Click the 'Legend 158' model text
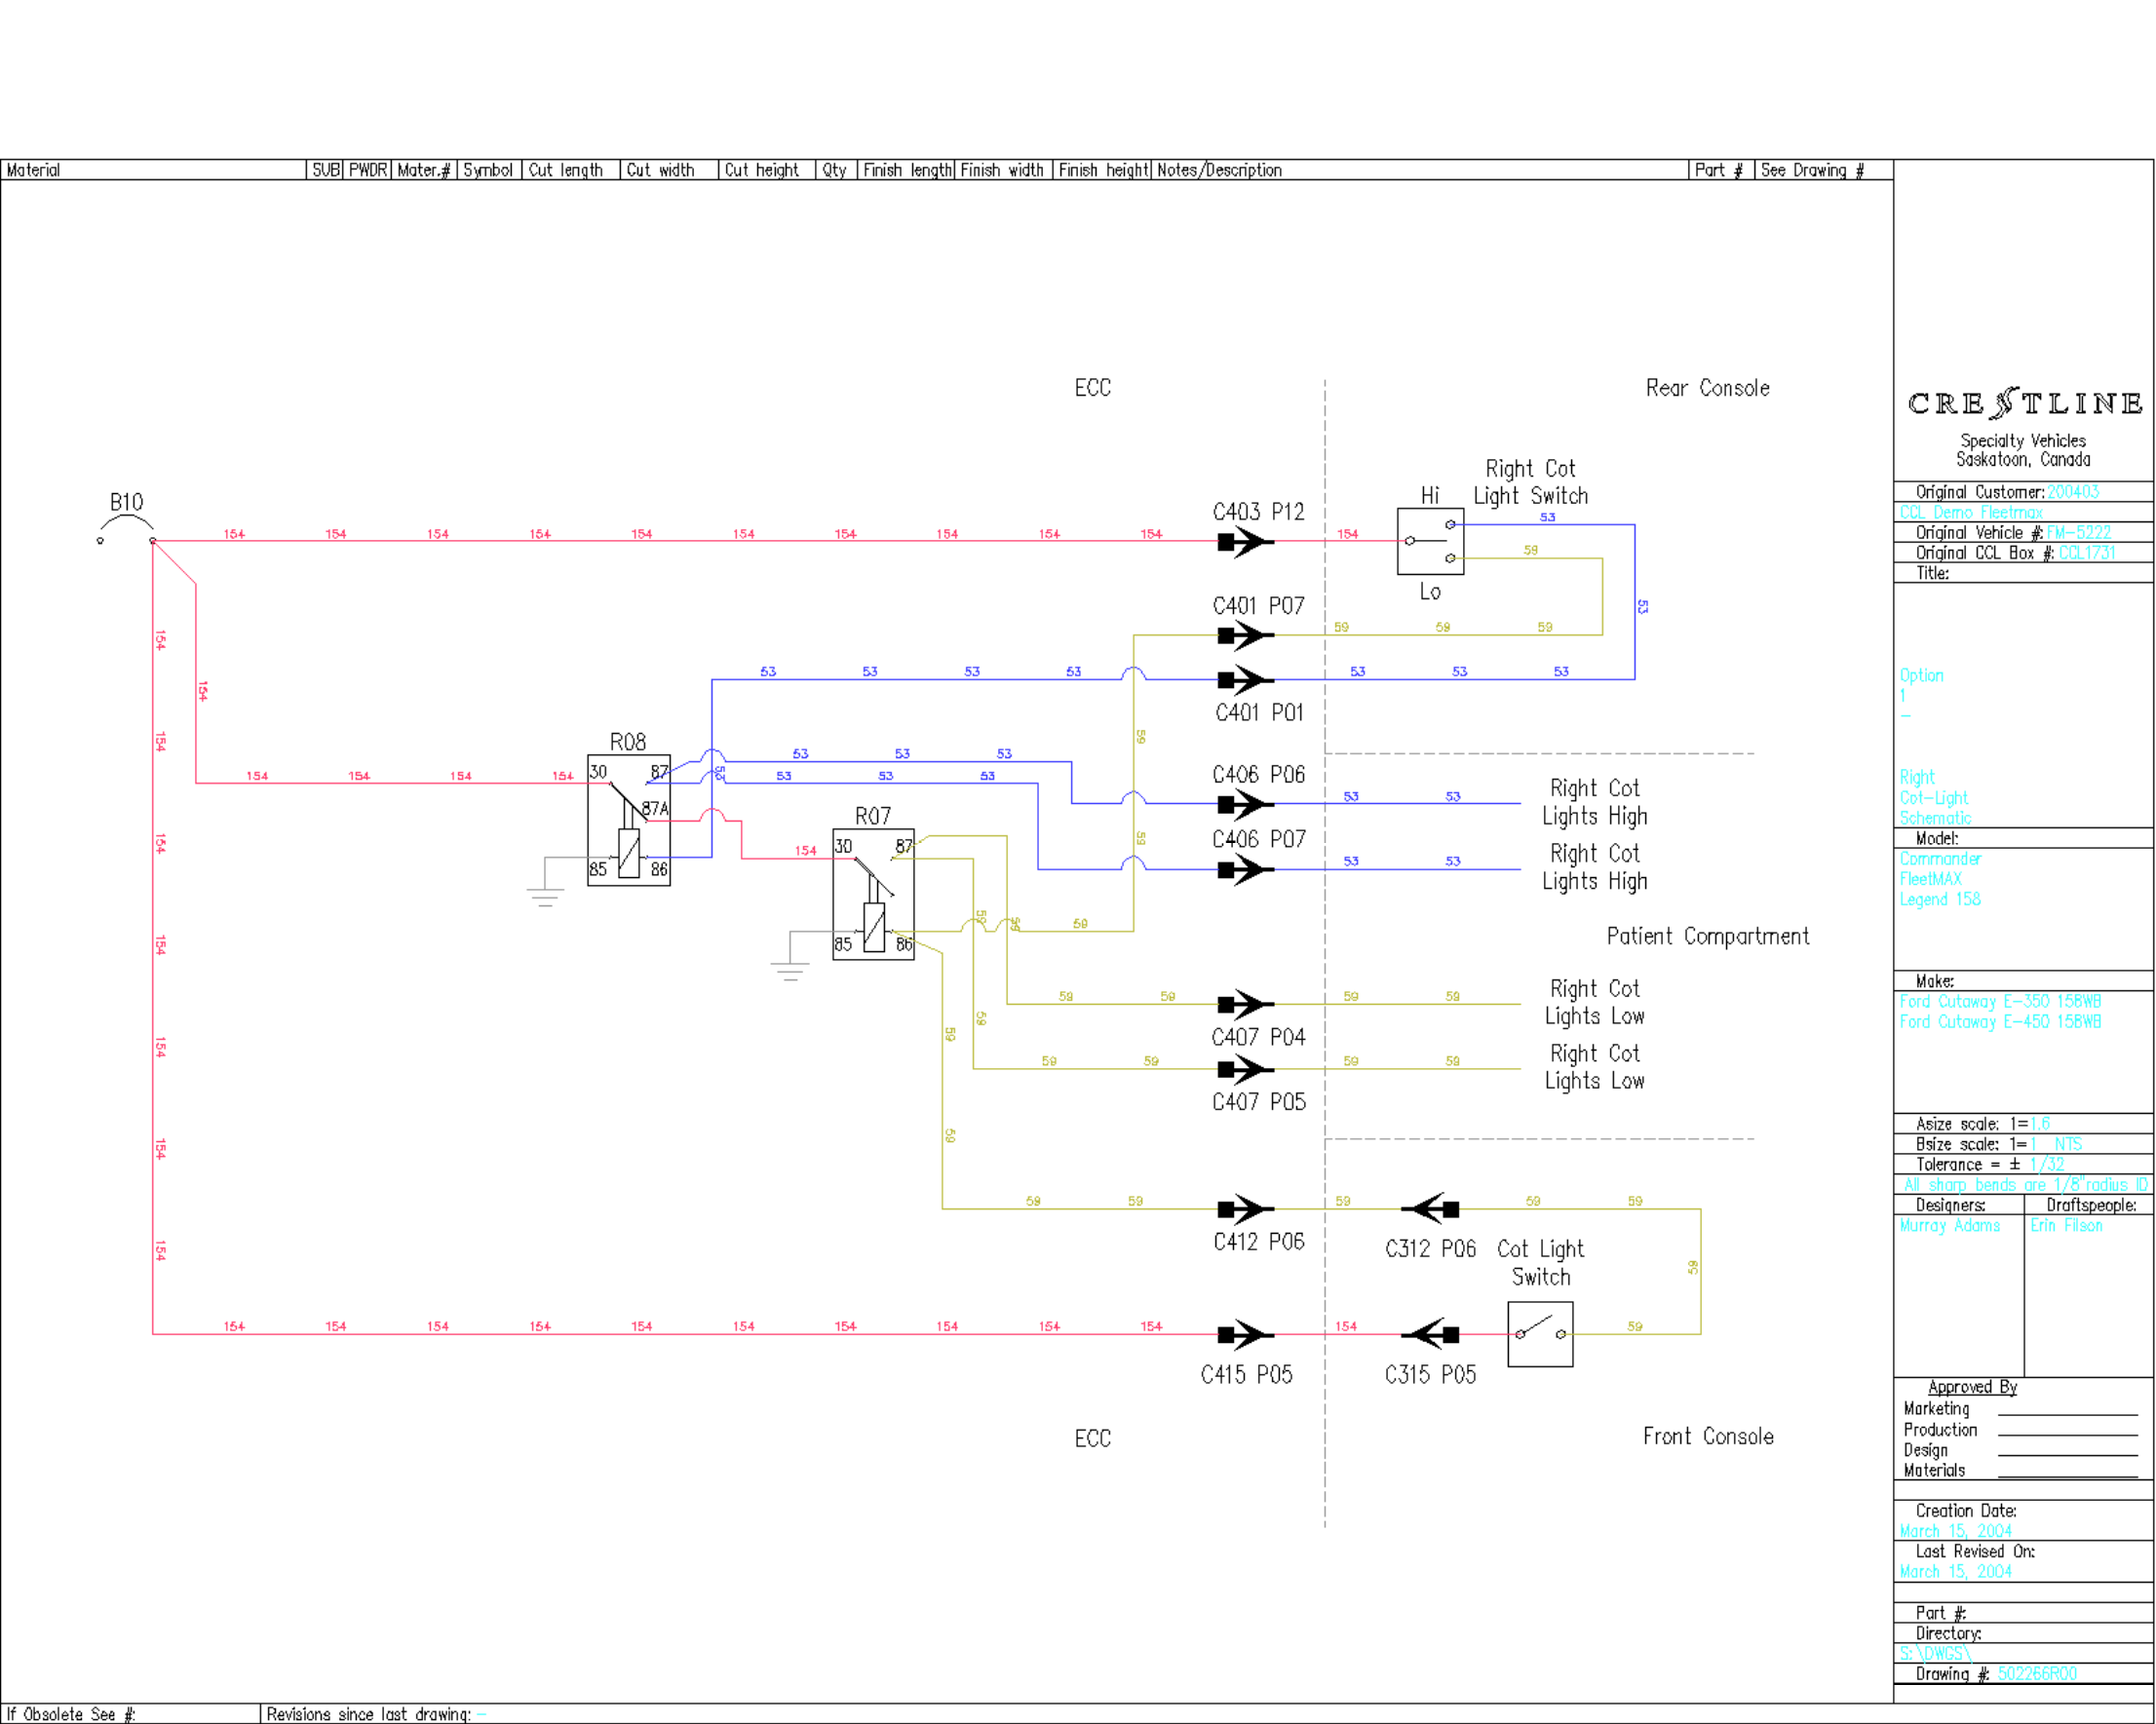Image resolution: width=2156 pixels, height=1724 pixels. [1940, 899]
